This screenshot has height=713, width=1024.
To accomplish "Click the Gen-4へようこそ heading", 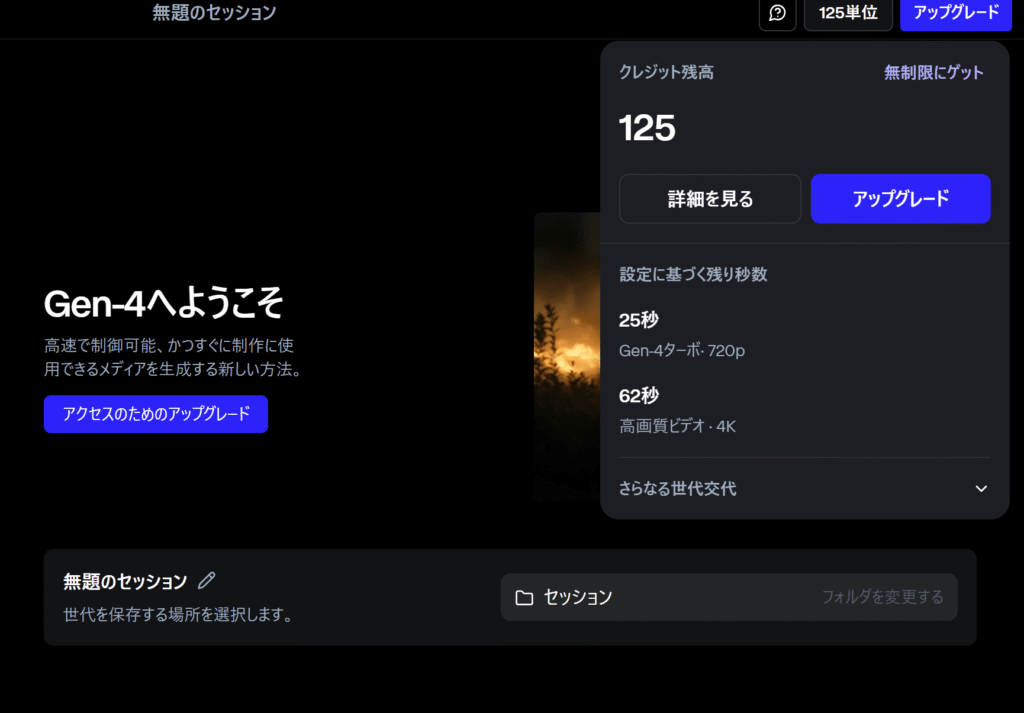I will pos(163,303).
